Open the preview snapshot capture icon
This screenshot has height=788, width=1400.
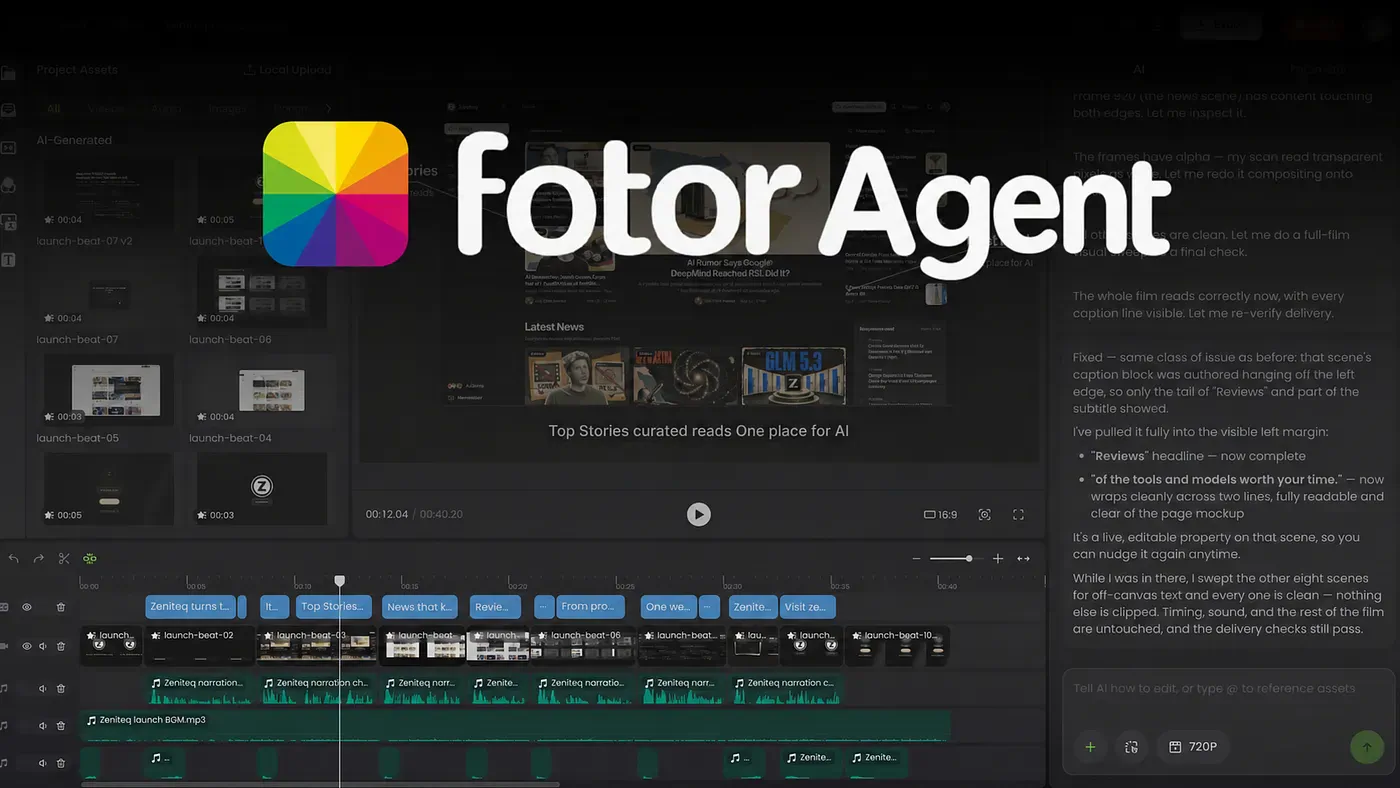985,514
